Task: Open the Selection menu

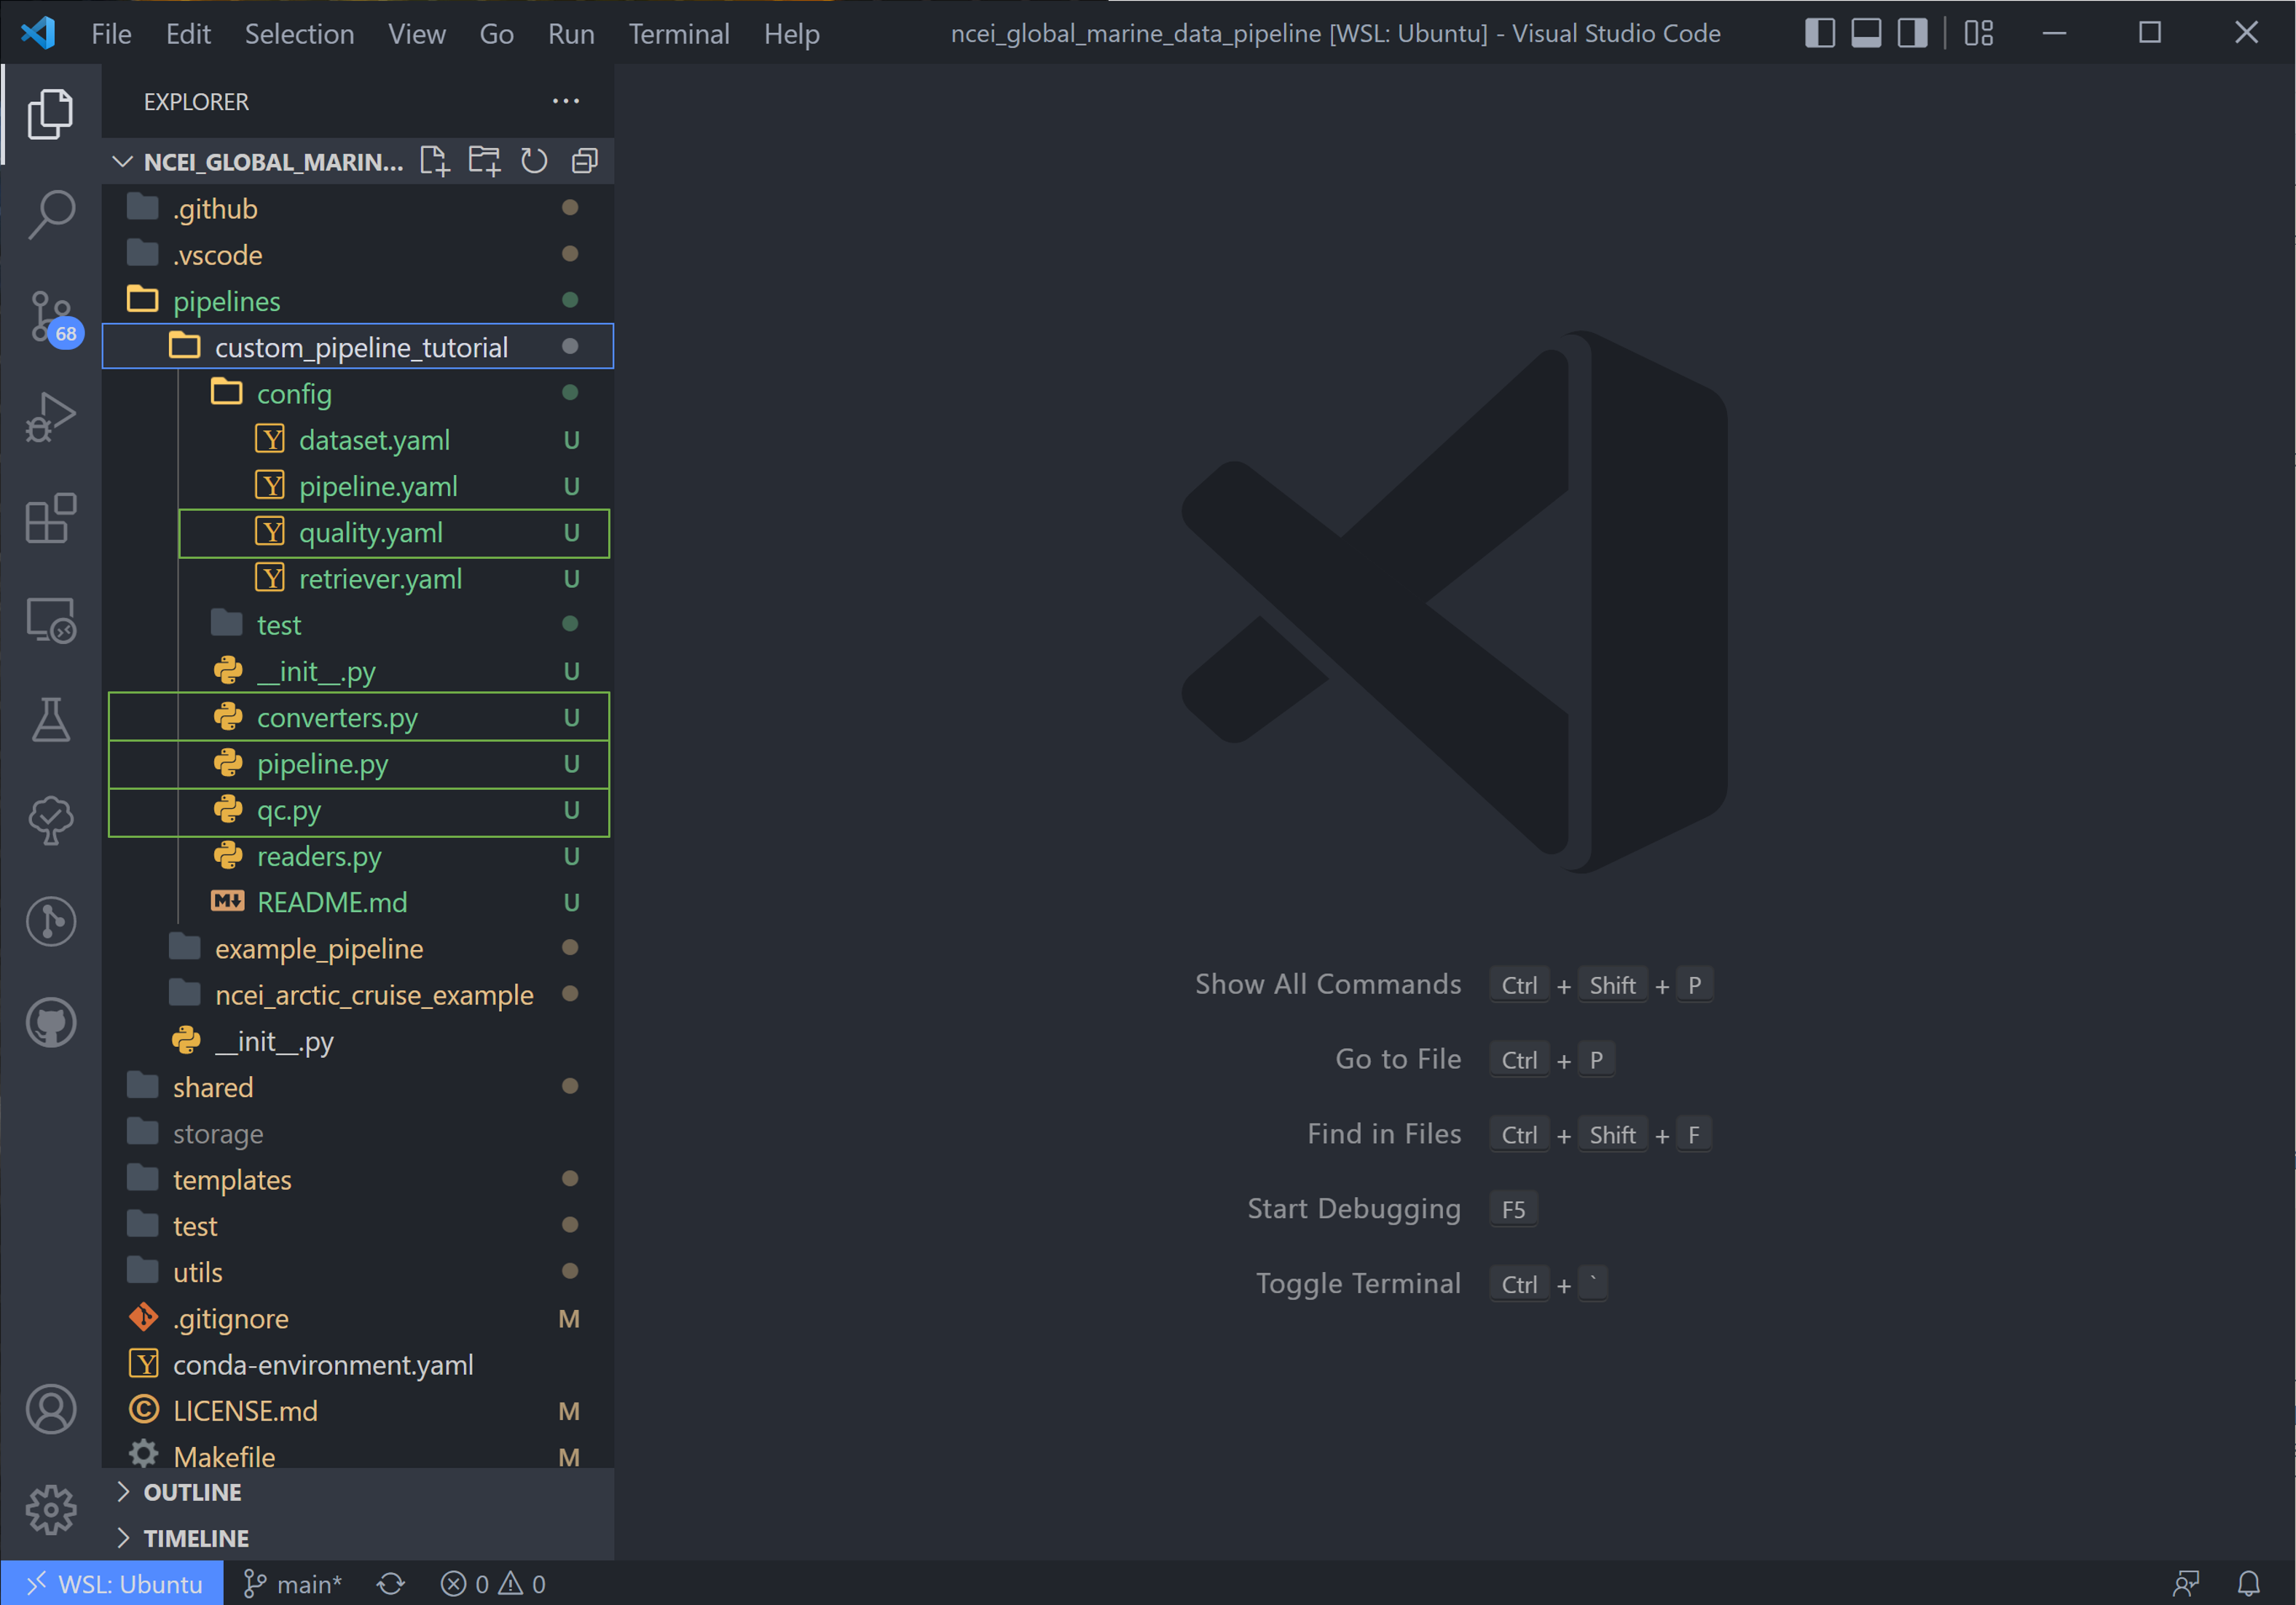Action: point(299,34)
